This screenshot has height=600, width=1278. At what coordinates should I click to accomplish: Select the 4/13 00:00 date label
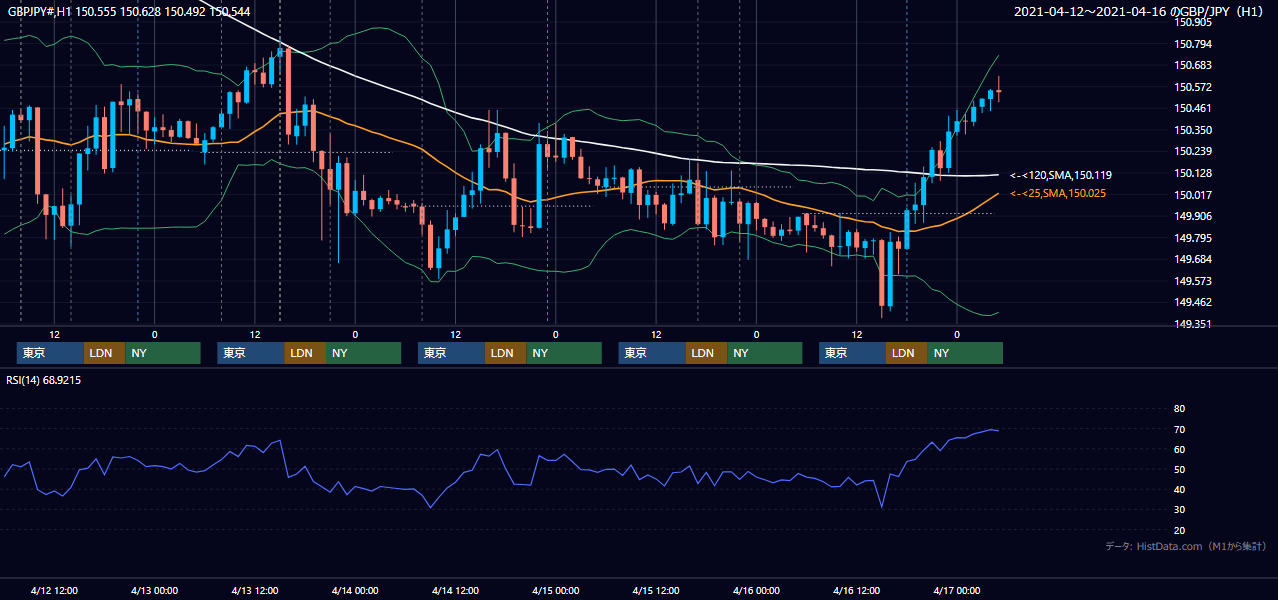click(x=154, y=591)
